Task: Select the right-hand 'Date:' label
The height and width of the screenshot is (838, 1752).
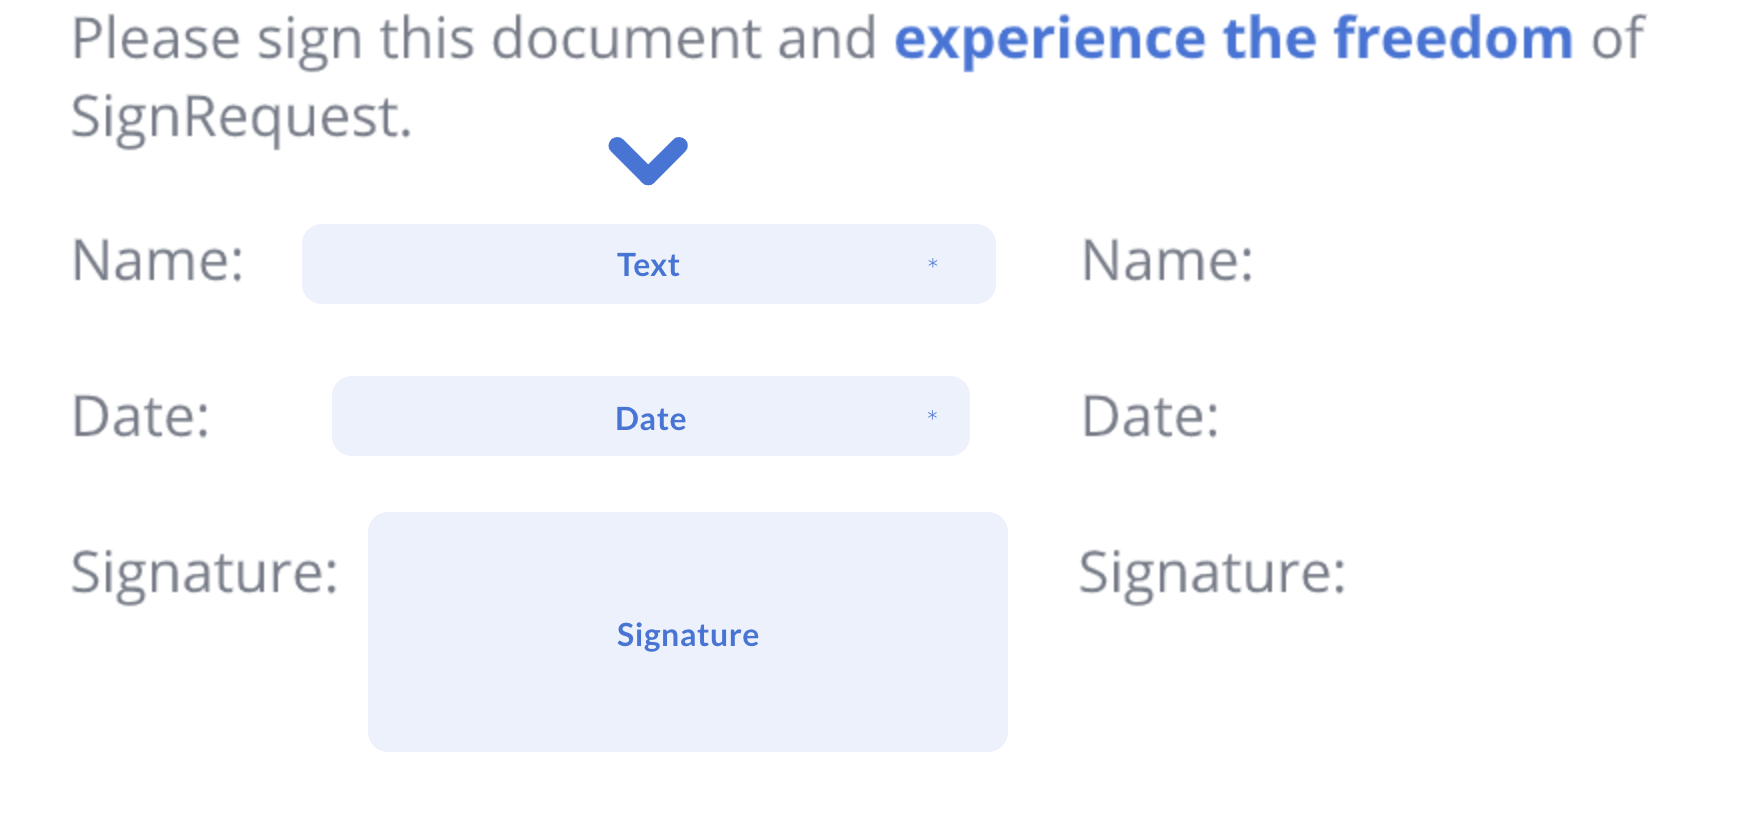Action: (1151, 416)
